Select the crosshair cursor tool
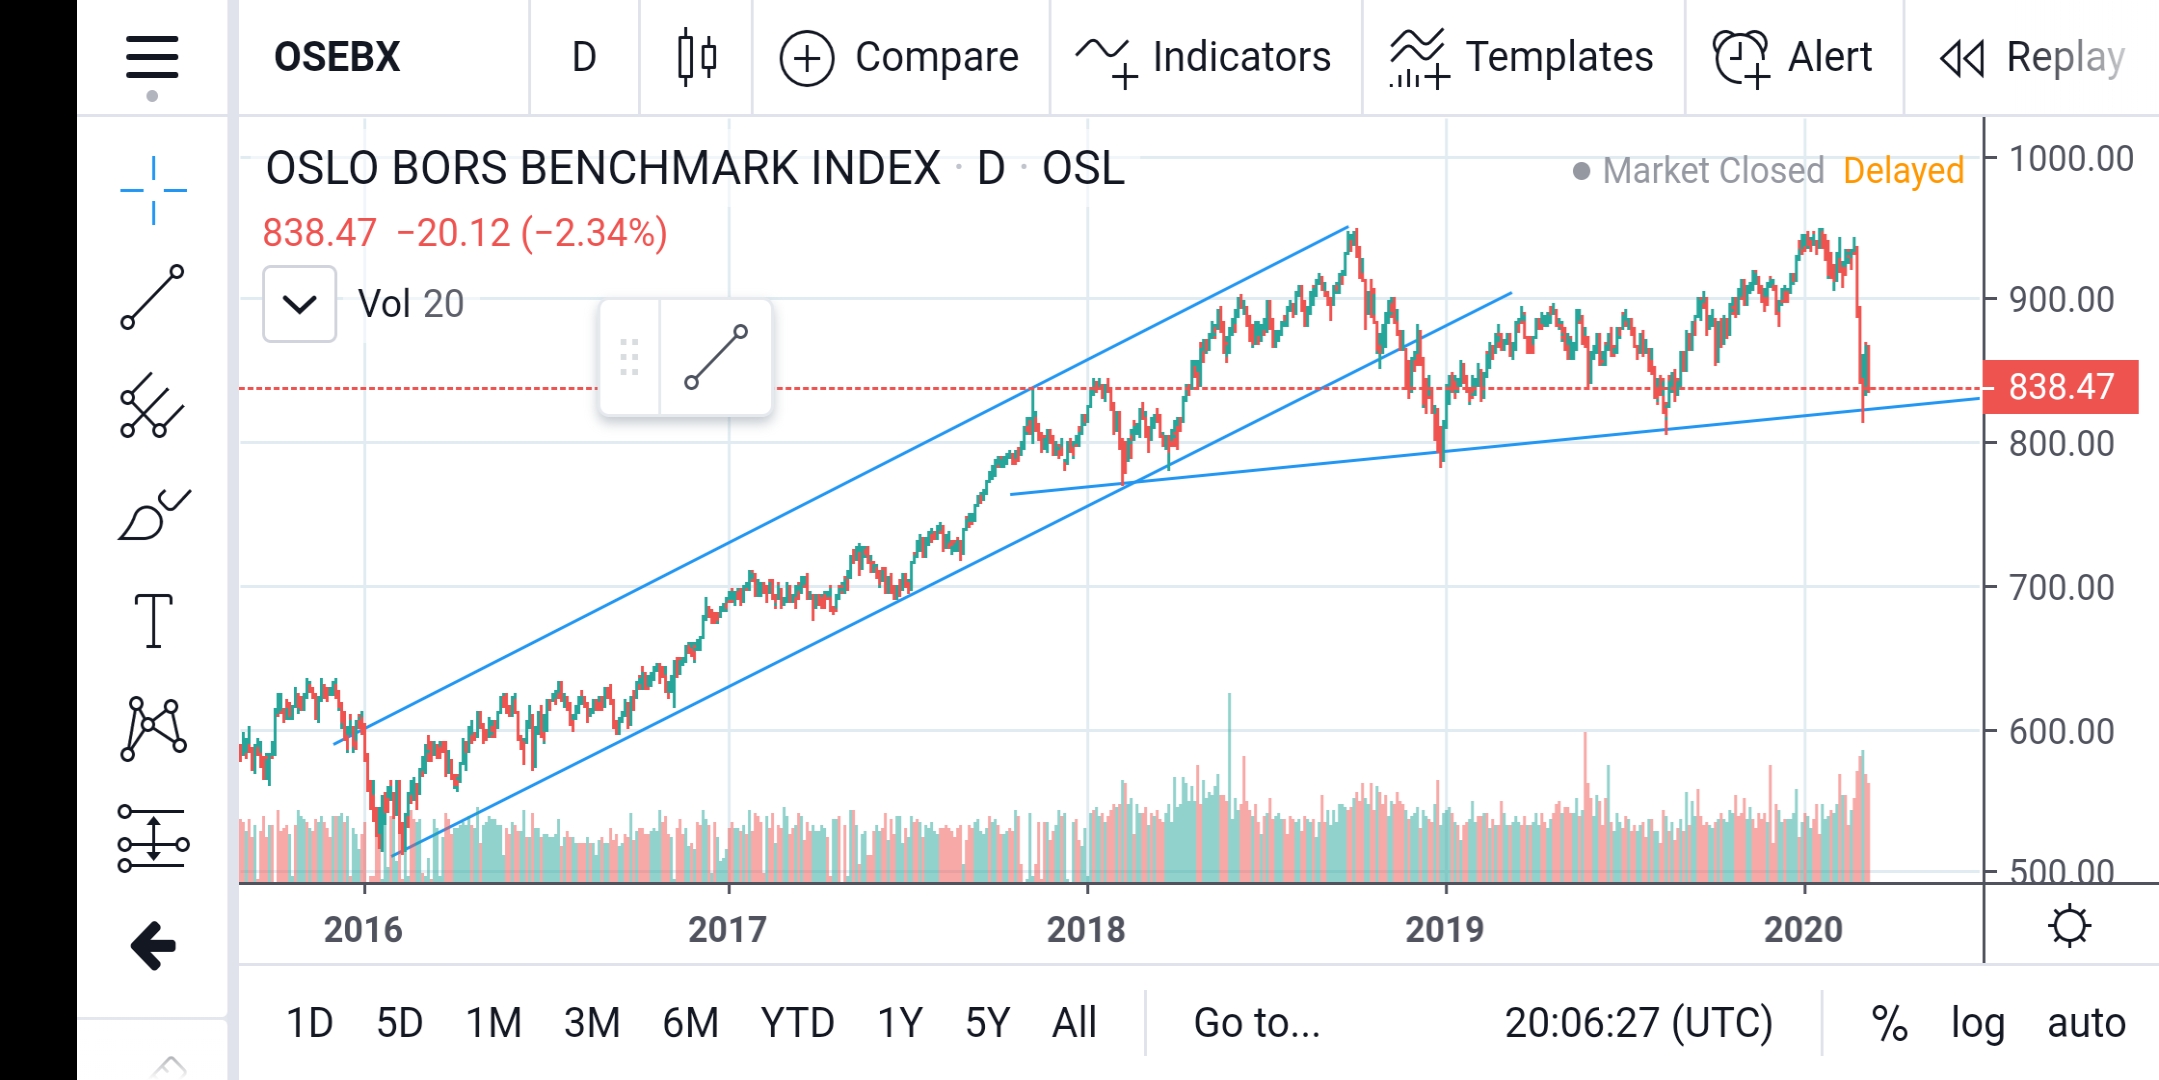This screenshot has height=1080, width=2159. (x=153, y=190)
